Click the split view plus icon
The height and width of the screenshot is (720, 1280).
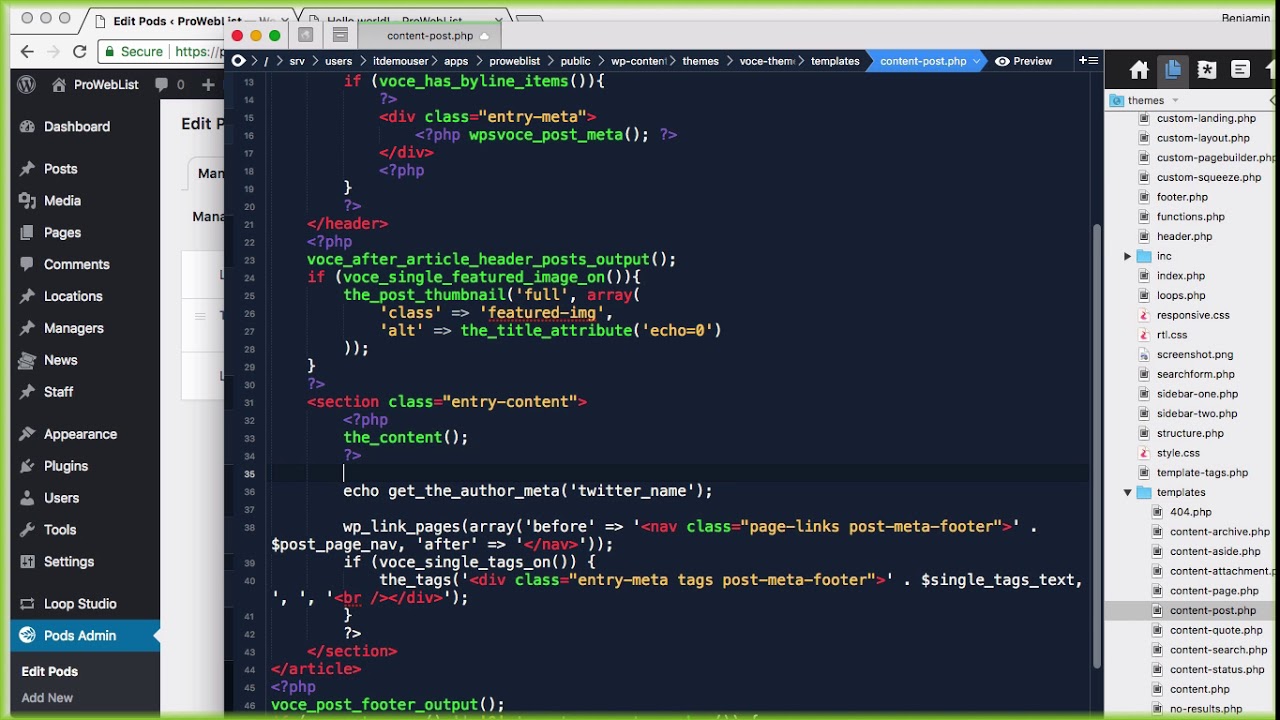(x=1089, y=61)
